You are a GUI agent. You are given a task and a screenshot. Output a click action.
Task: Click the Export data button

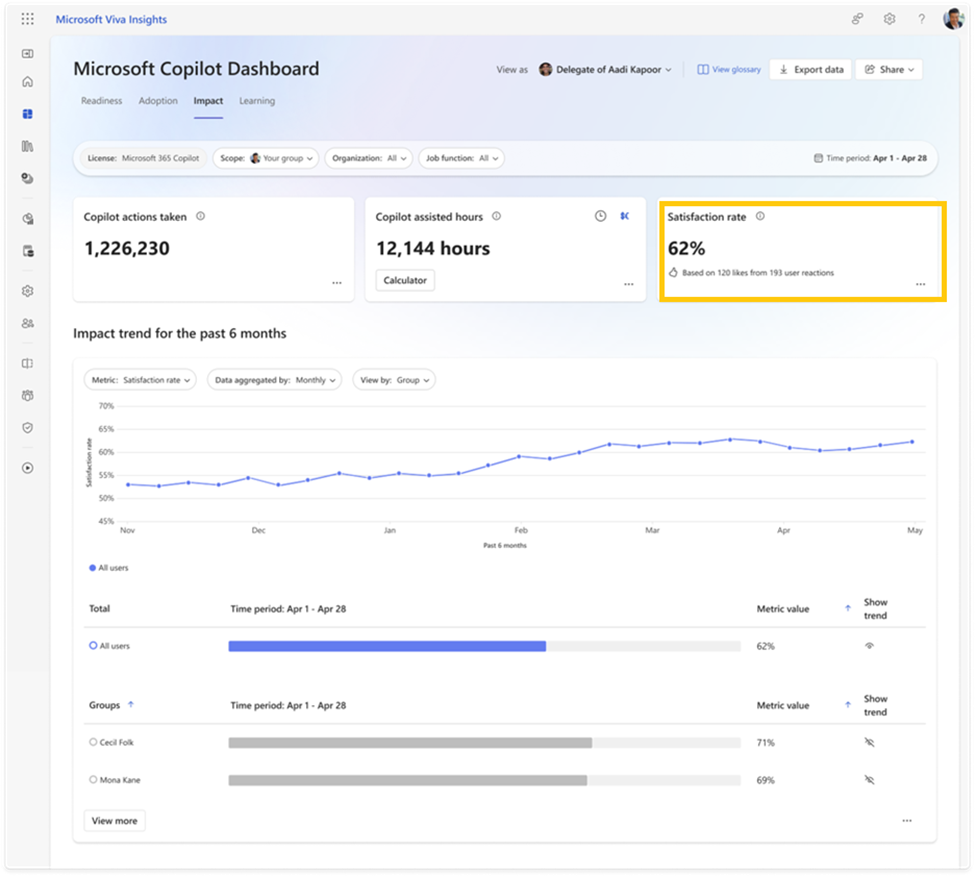tap(810, 69)
